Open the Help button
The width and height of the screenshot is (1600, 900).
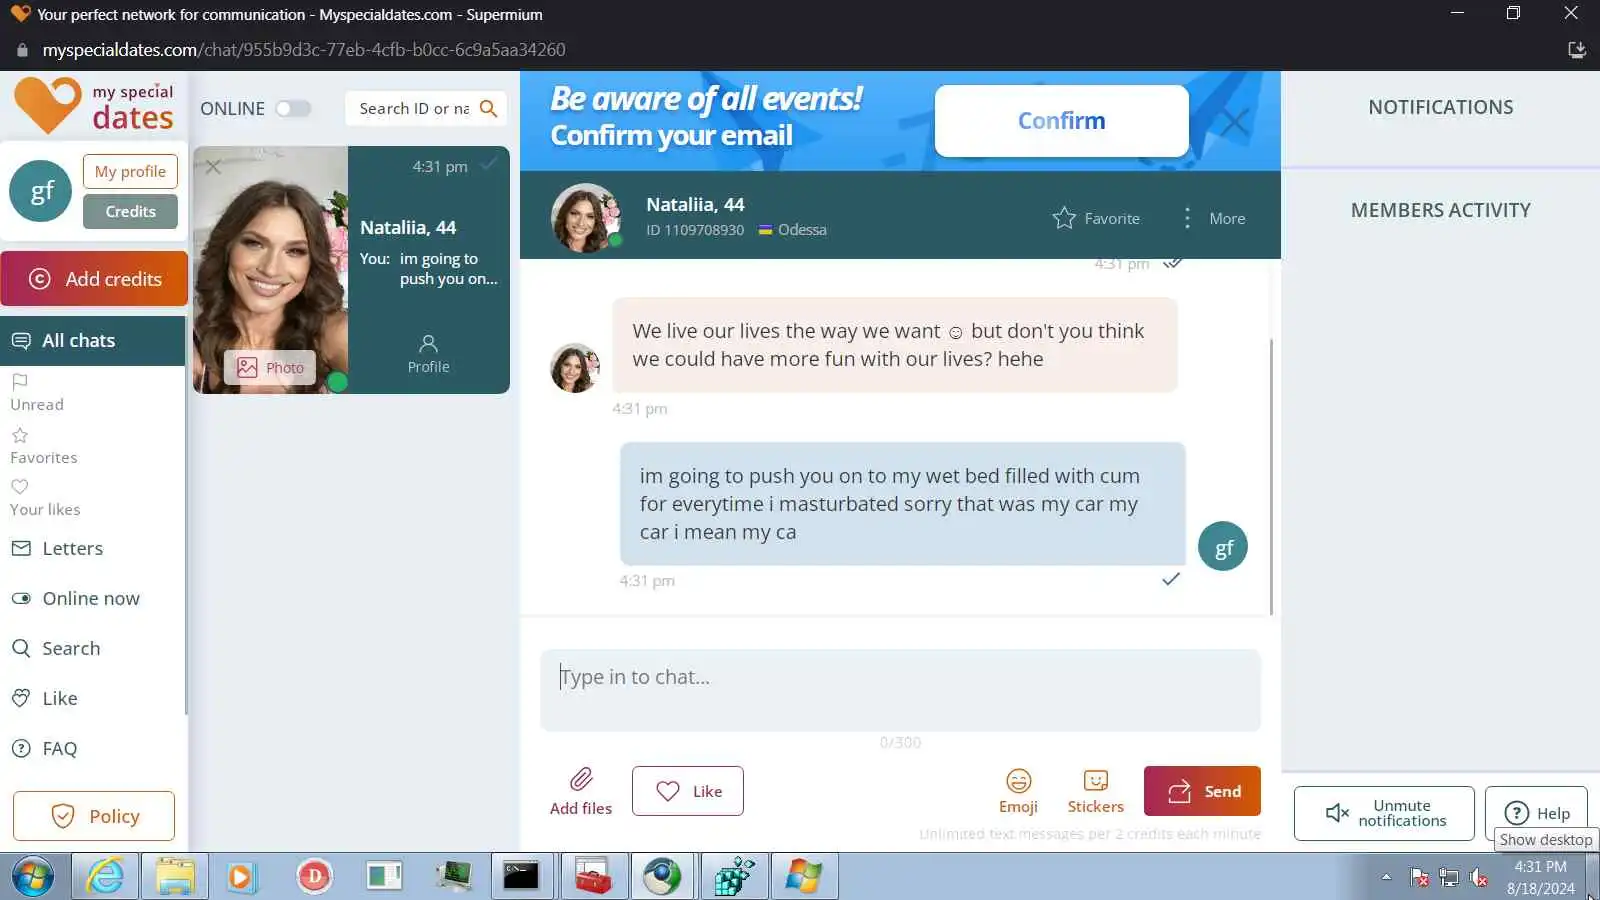1536,813
